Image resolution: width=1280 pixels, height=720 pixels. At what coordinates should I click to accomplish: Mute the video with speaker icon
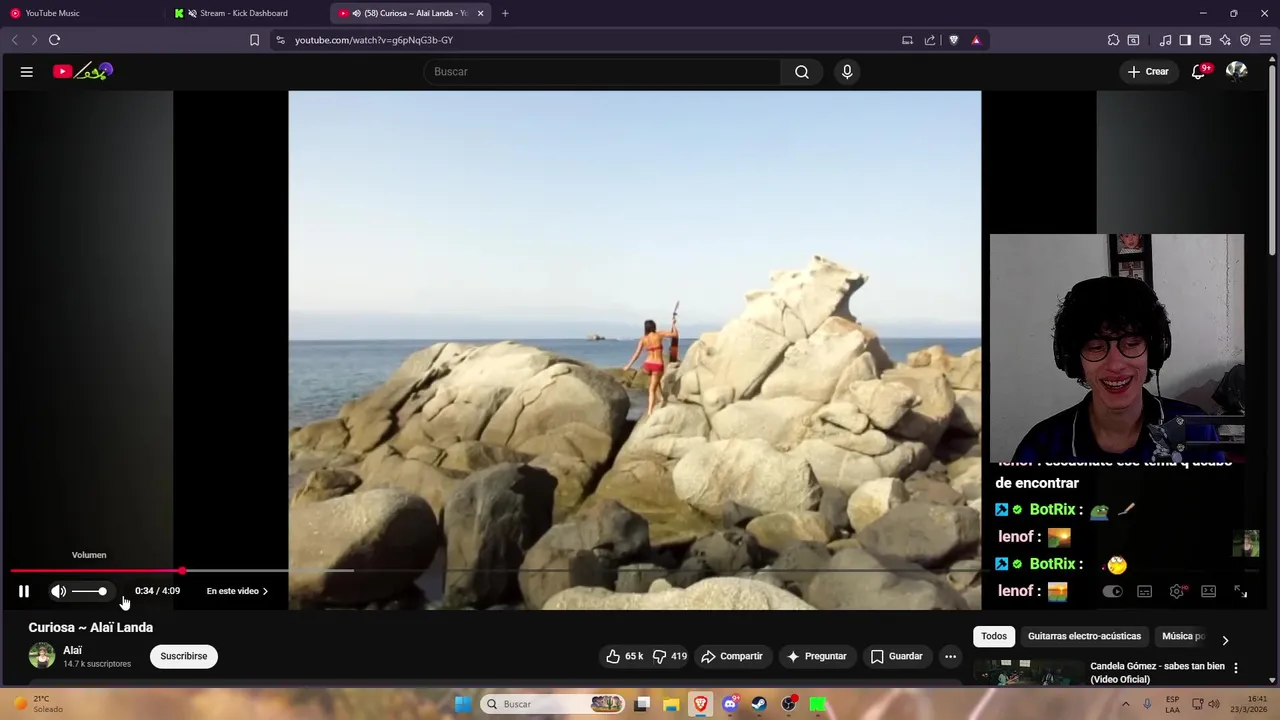[59, 591]
